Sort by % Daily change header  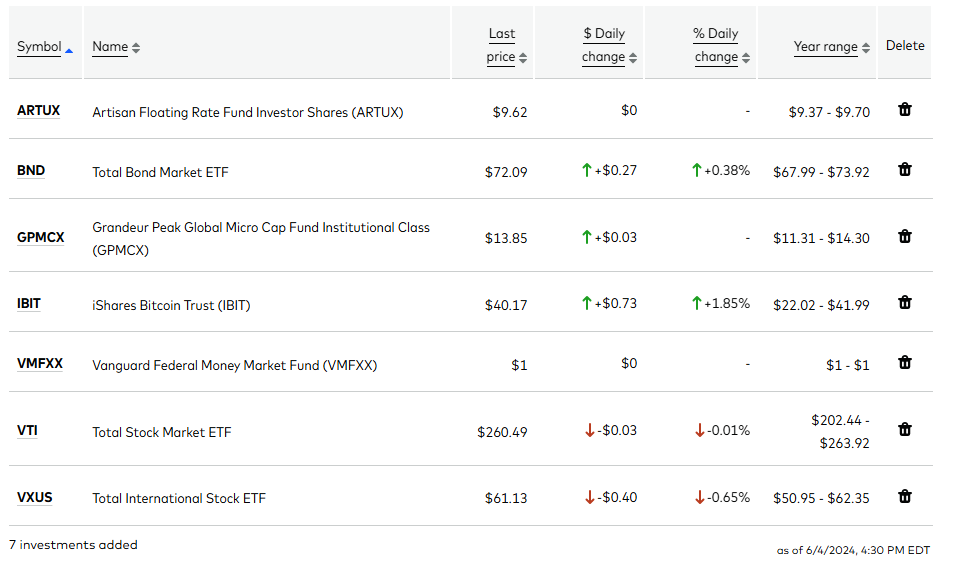[722, 45]
